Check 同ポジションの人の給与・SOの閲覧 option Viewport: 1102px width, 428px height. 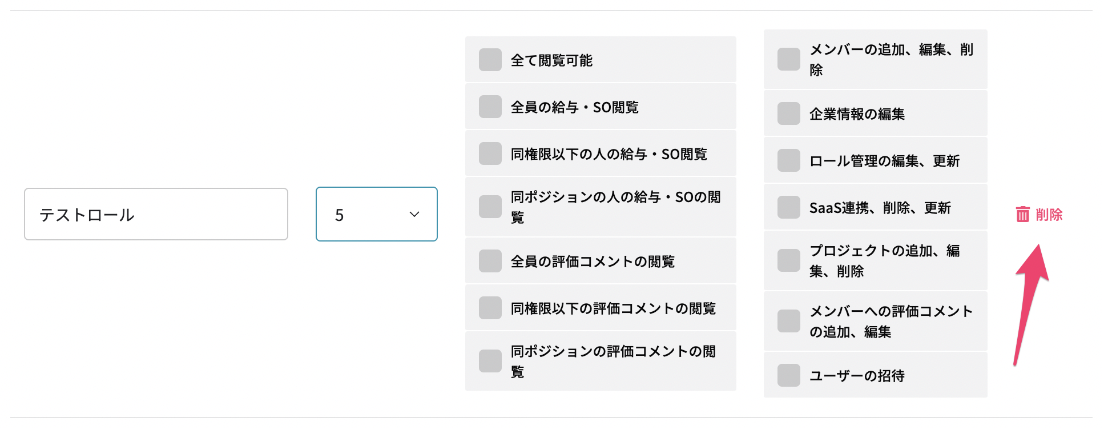pos(490,207)
